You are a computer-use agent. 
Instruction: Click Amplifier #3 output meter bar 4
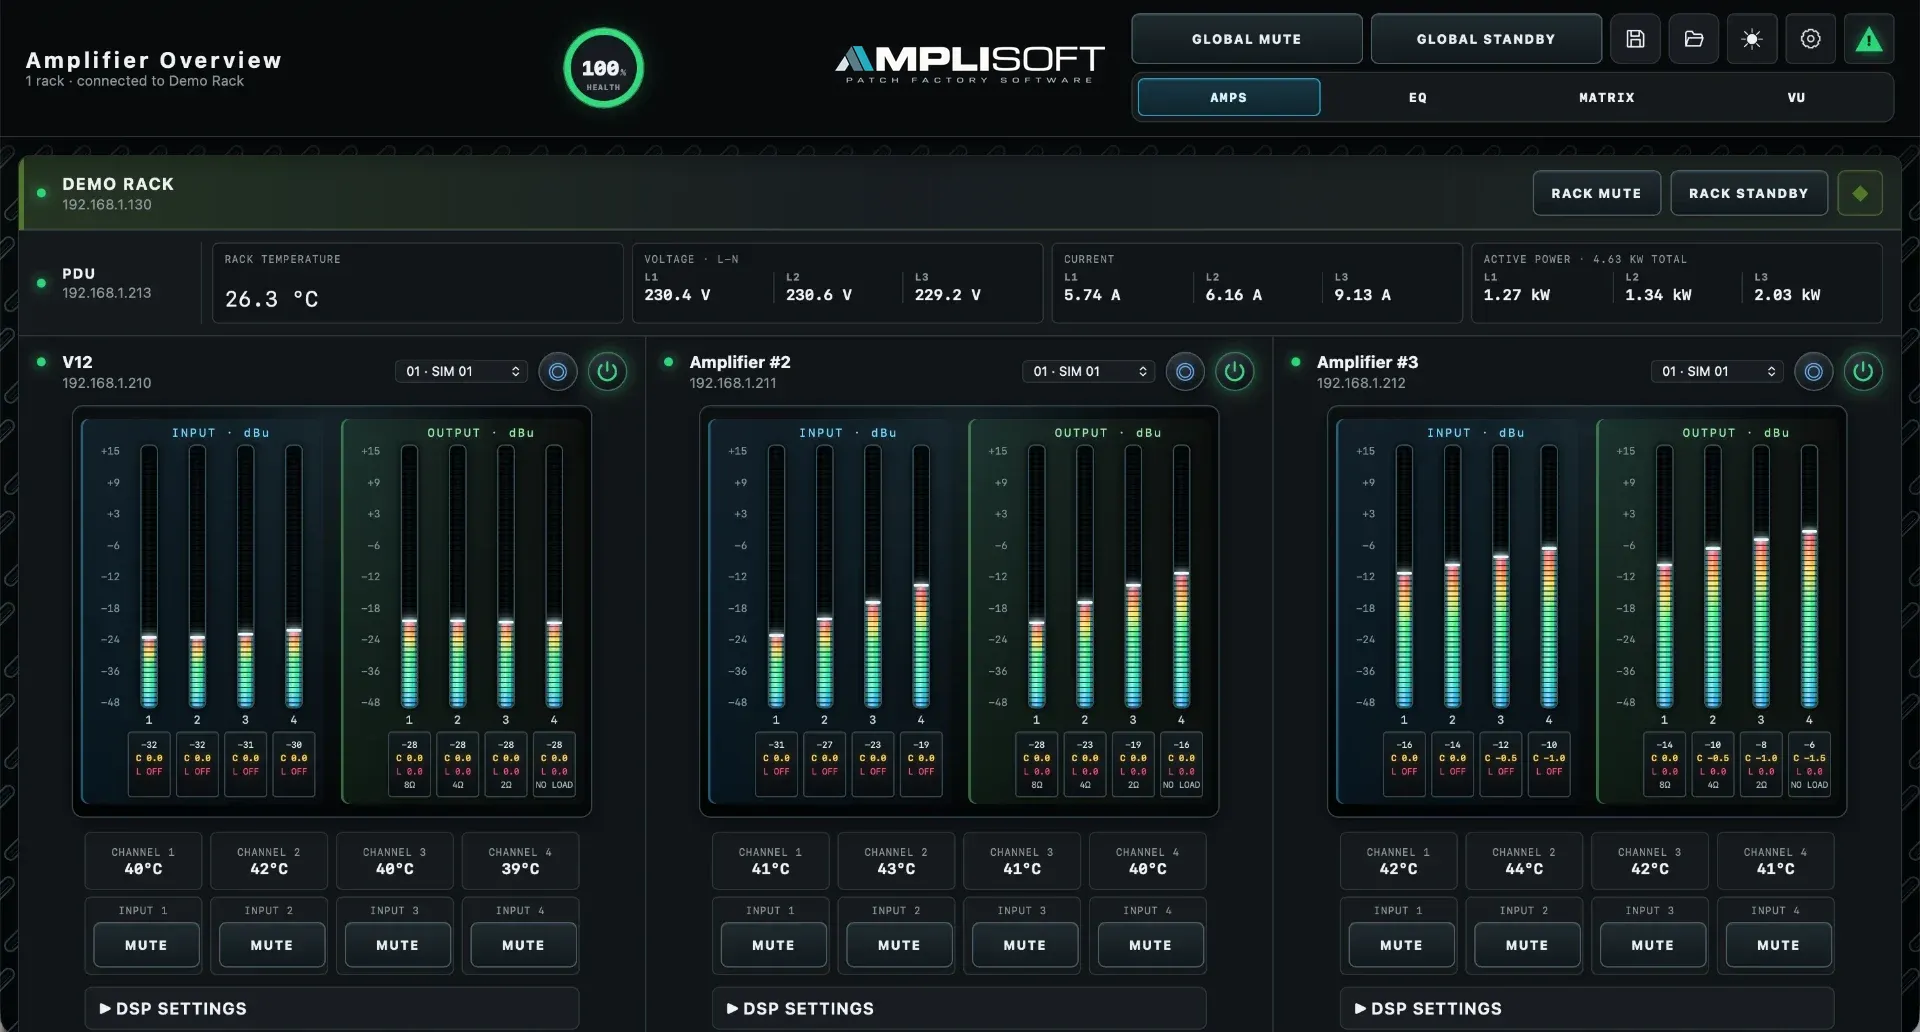click(1809, 577)
